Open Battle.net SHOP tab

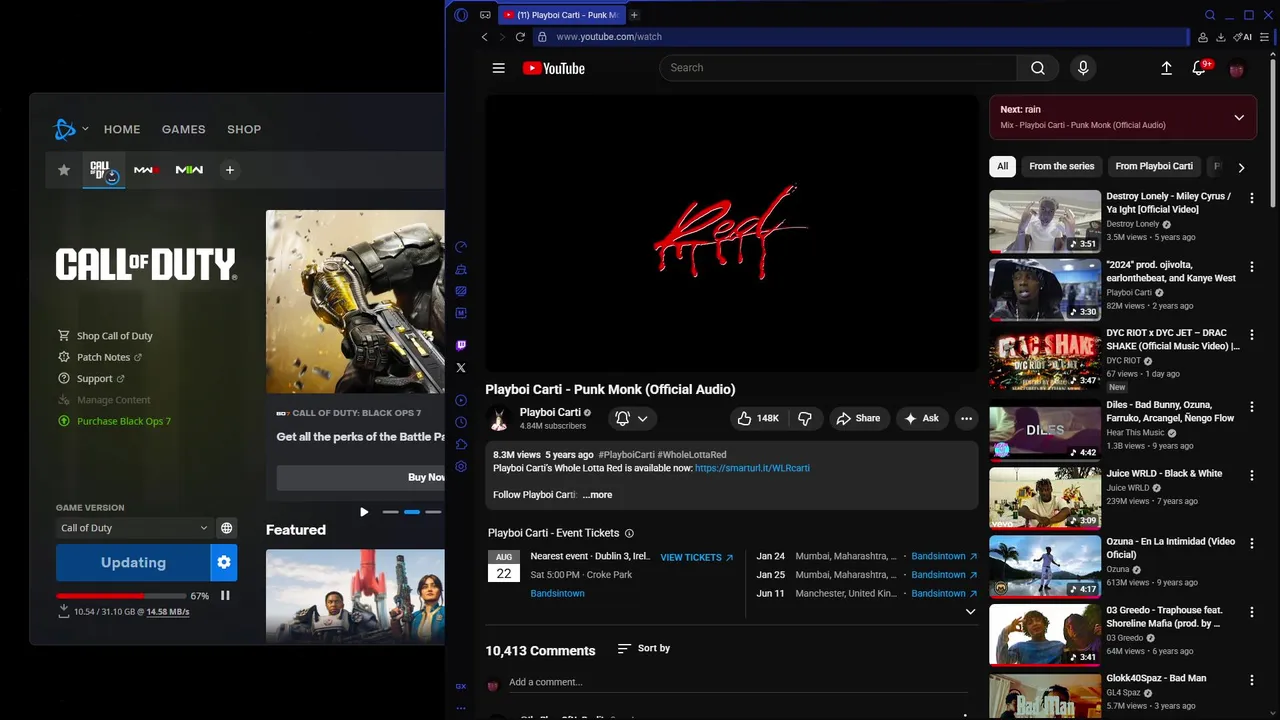point(244,129)
